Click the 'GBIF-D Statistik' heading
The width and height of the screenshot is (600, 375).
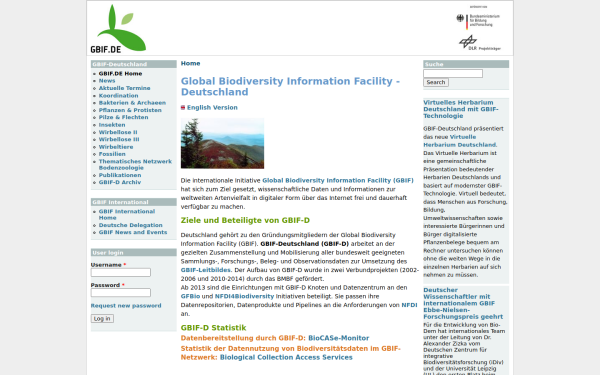[x=214, y=328]
